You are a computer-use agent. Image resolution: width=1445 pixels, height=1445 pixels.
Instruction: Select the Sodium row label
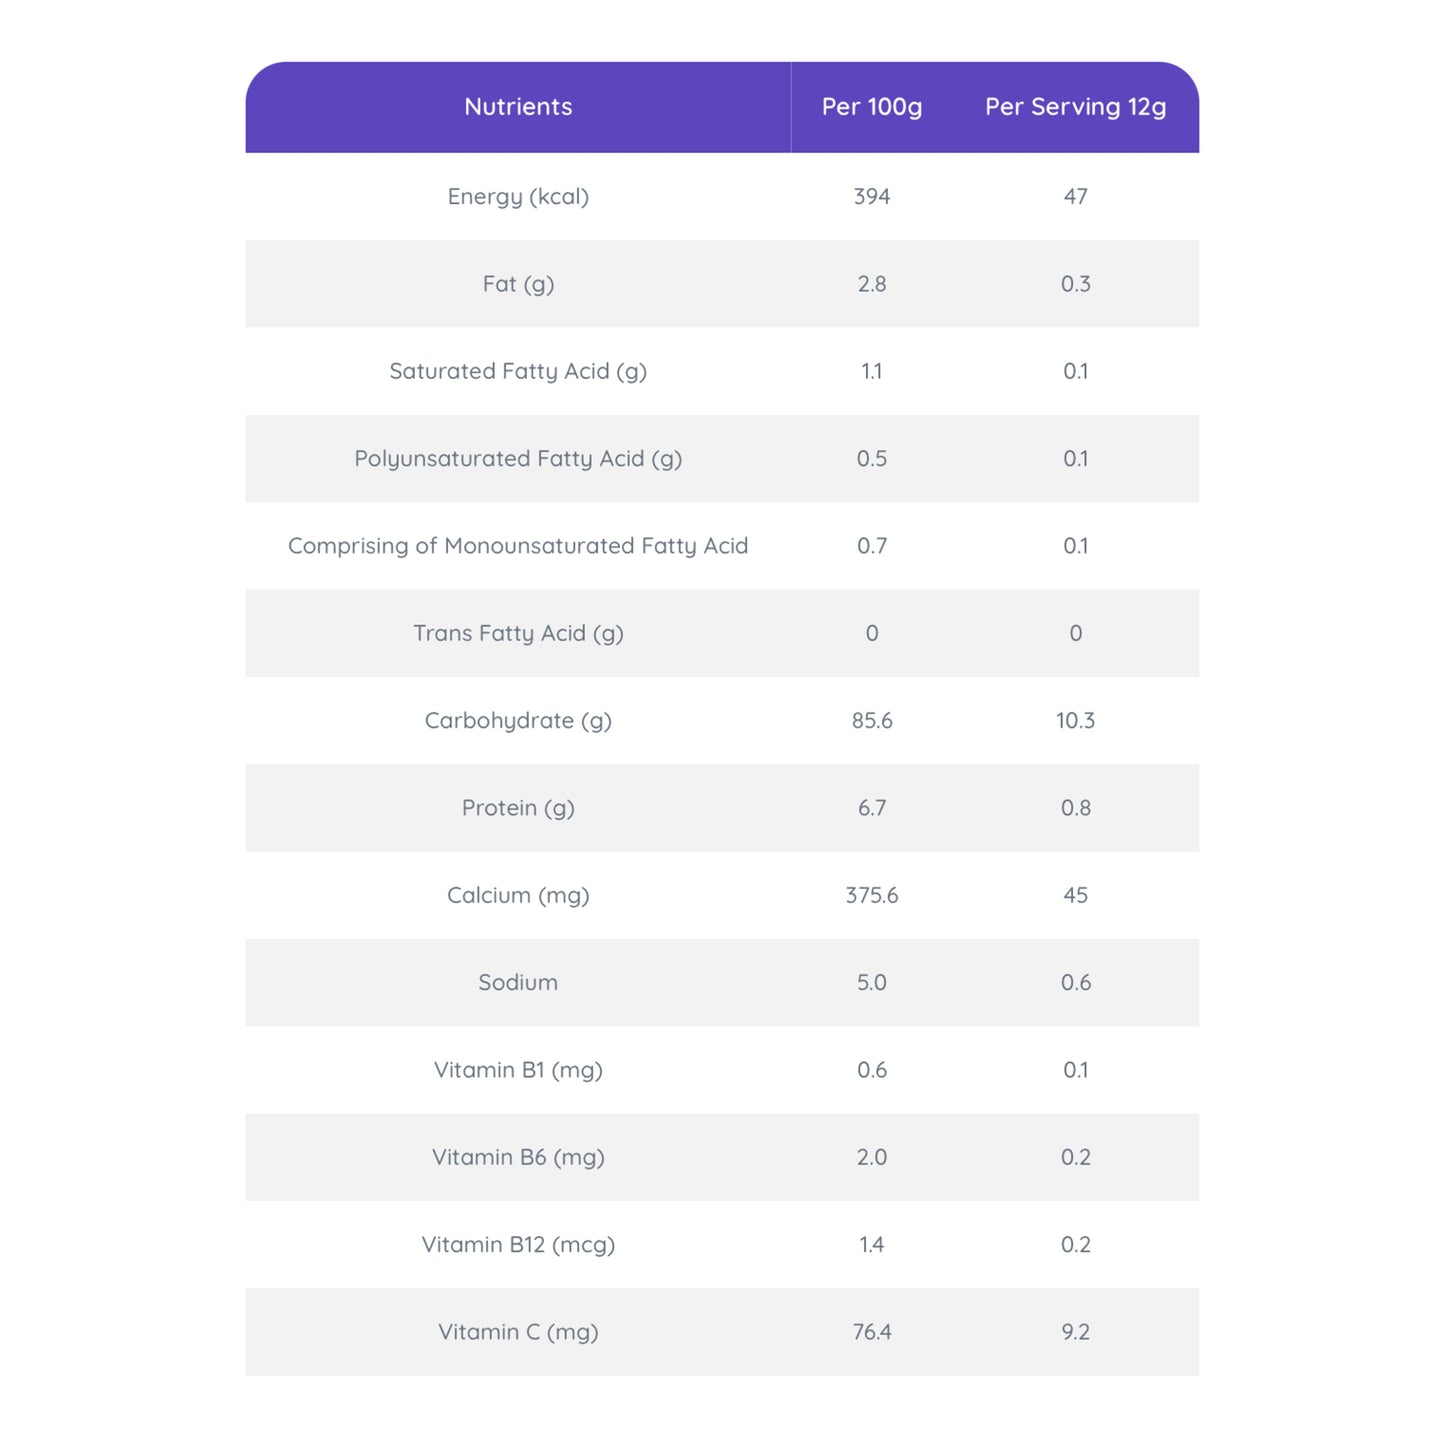(518, 983)
